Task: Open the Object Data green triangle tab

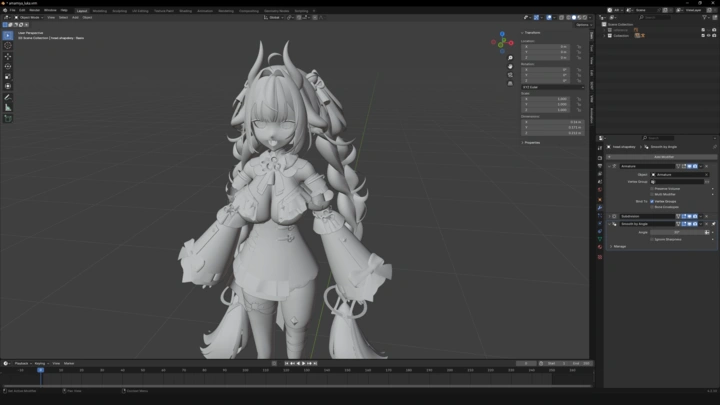Action: pos(600,239)
